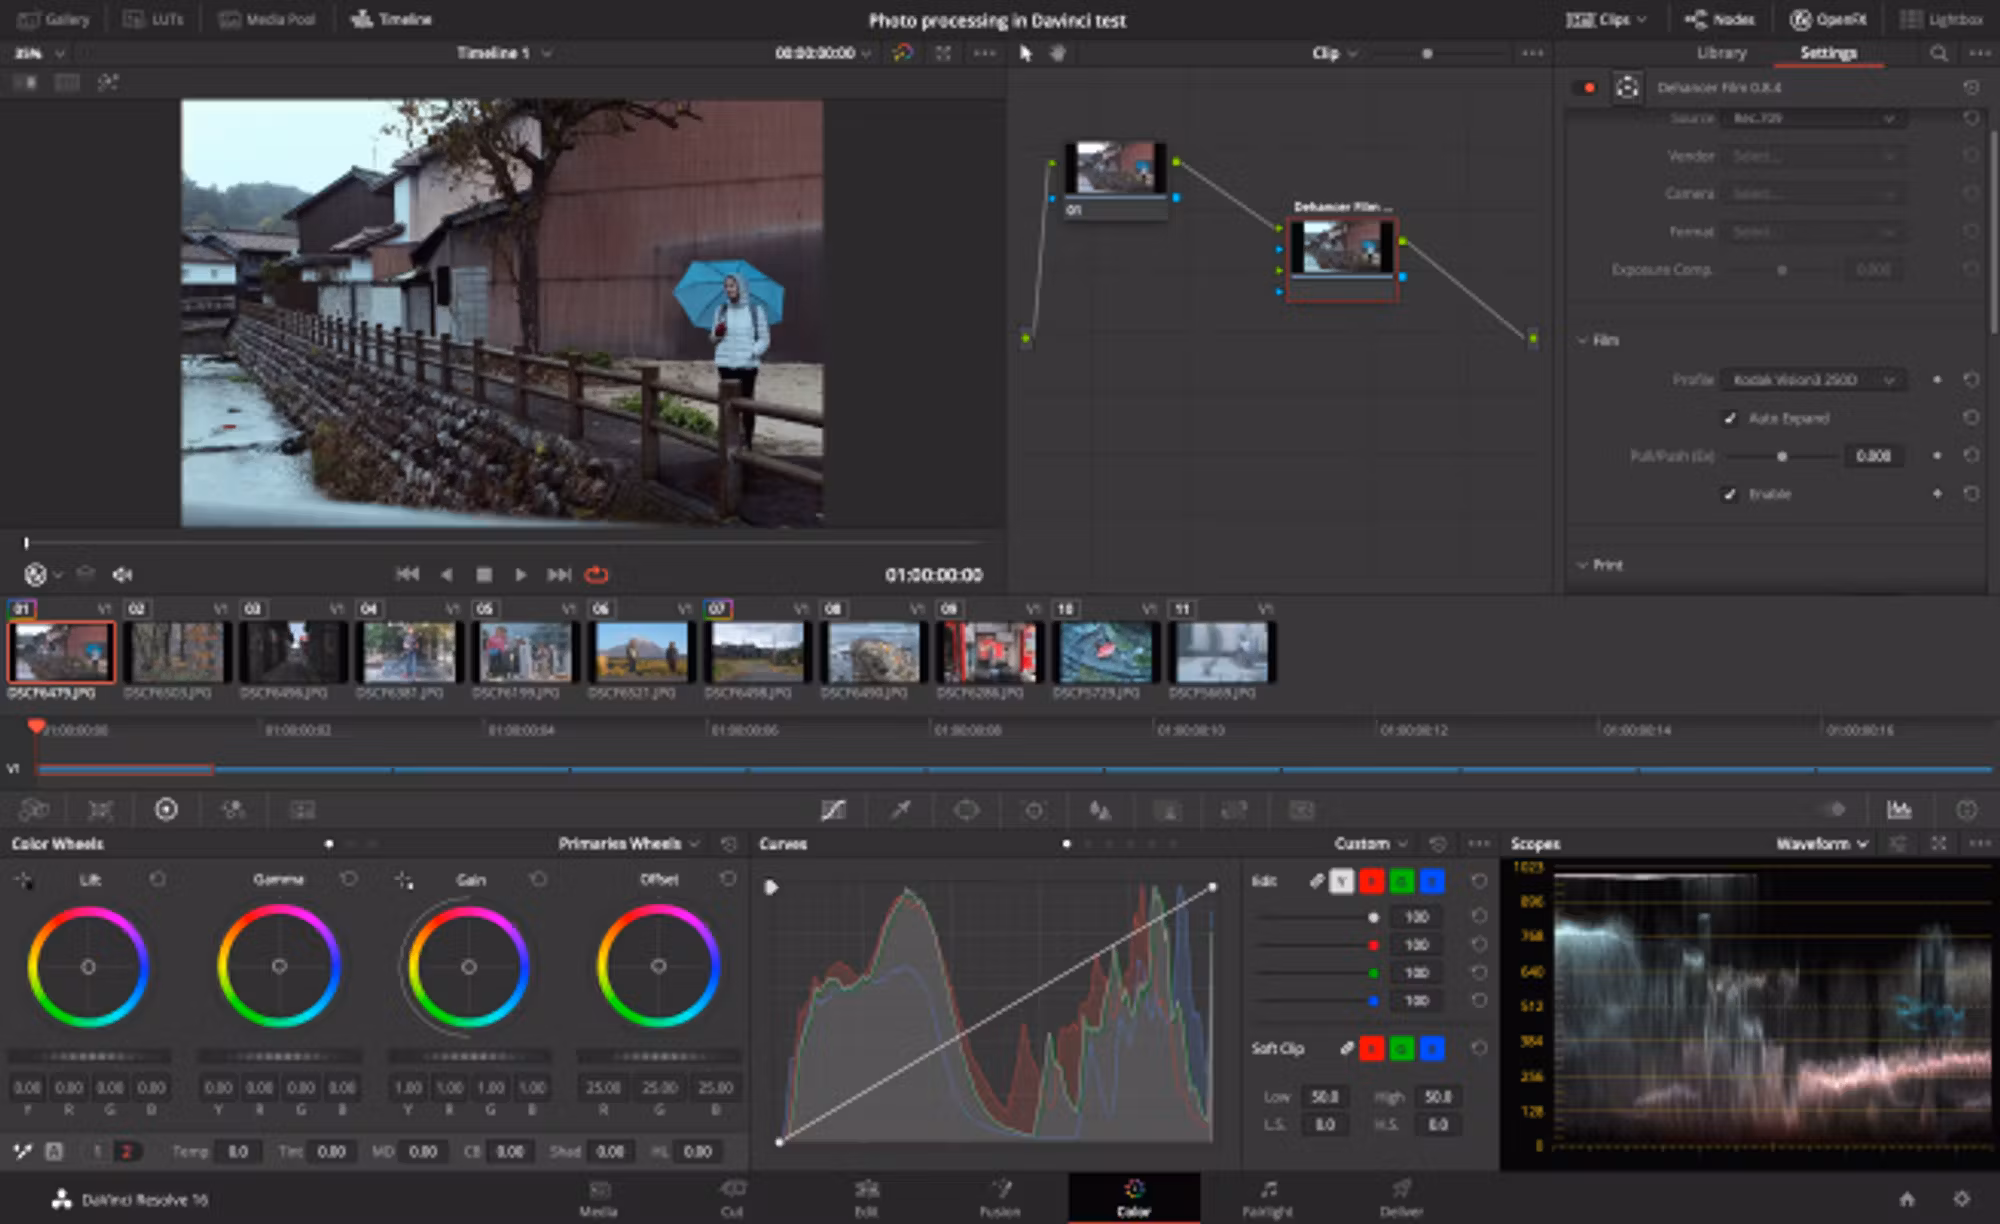The height and width of the screenshot is (1224, 2000).
Task: Toggle loop playback button
Action: point(596,574)
